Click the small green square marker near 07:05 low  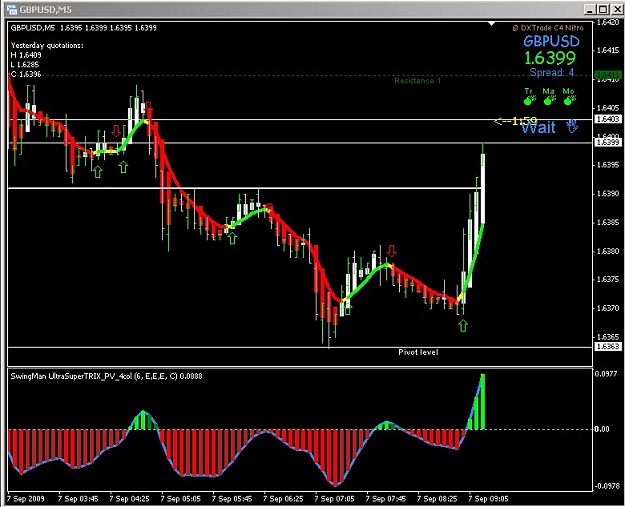[x=348, y=310]
